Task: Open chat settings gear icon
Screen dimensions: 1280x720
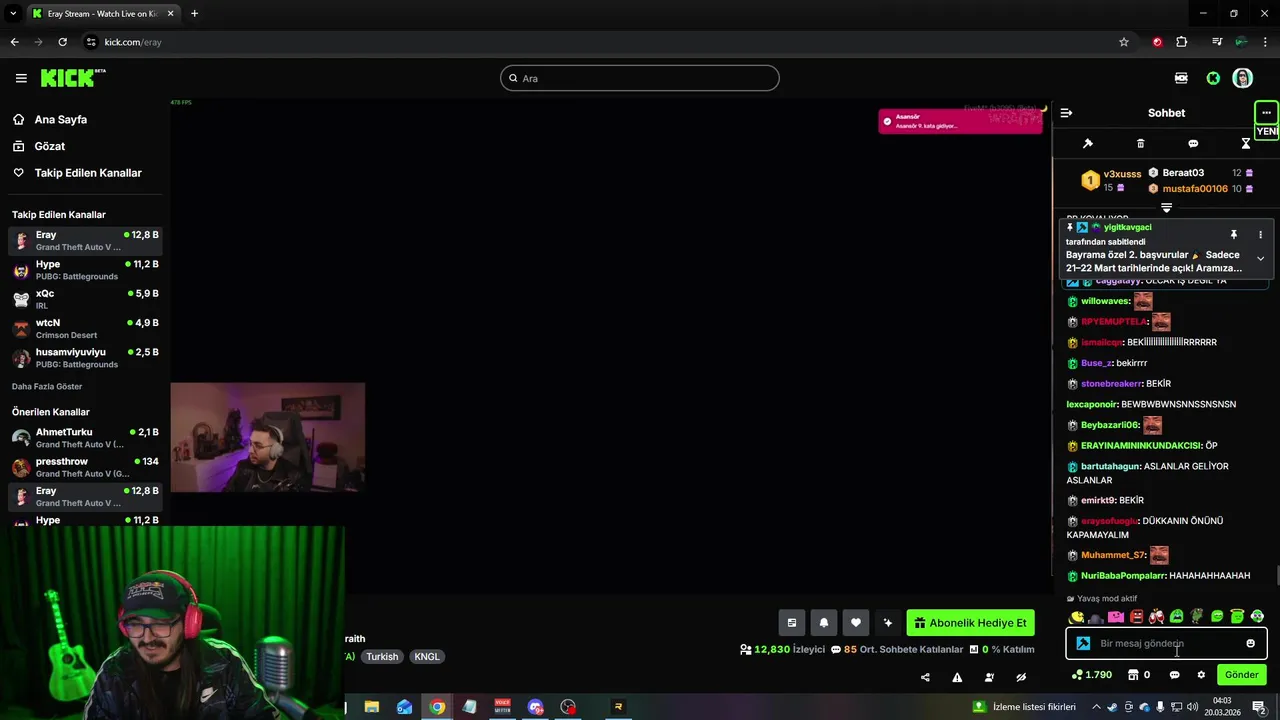Action: [1201, 675]
